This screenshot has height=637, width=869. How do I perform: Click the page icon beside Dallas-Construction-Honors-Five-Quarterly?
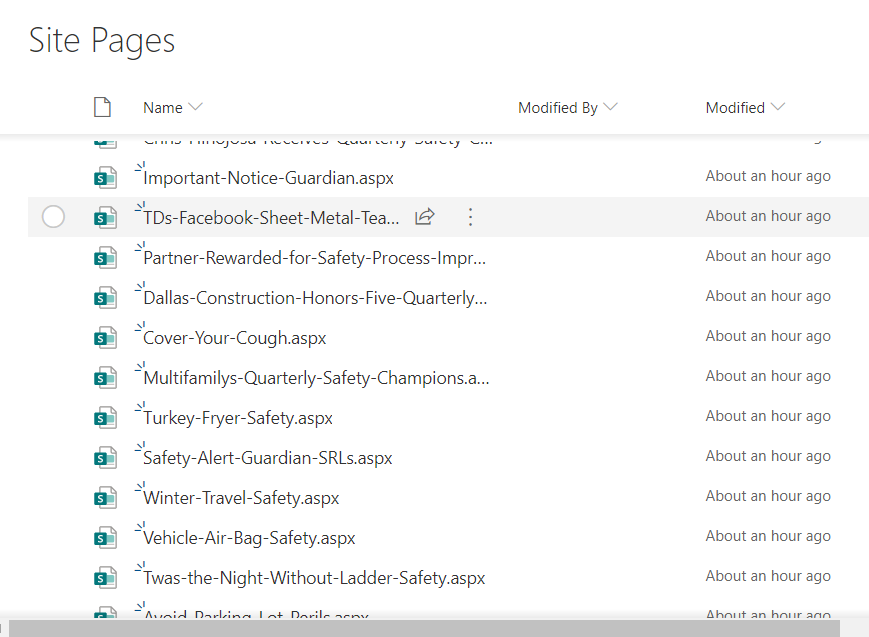105,298
